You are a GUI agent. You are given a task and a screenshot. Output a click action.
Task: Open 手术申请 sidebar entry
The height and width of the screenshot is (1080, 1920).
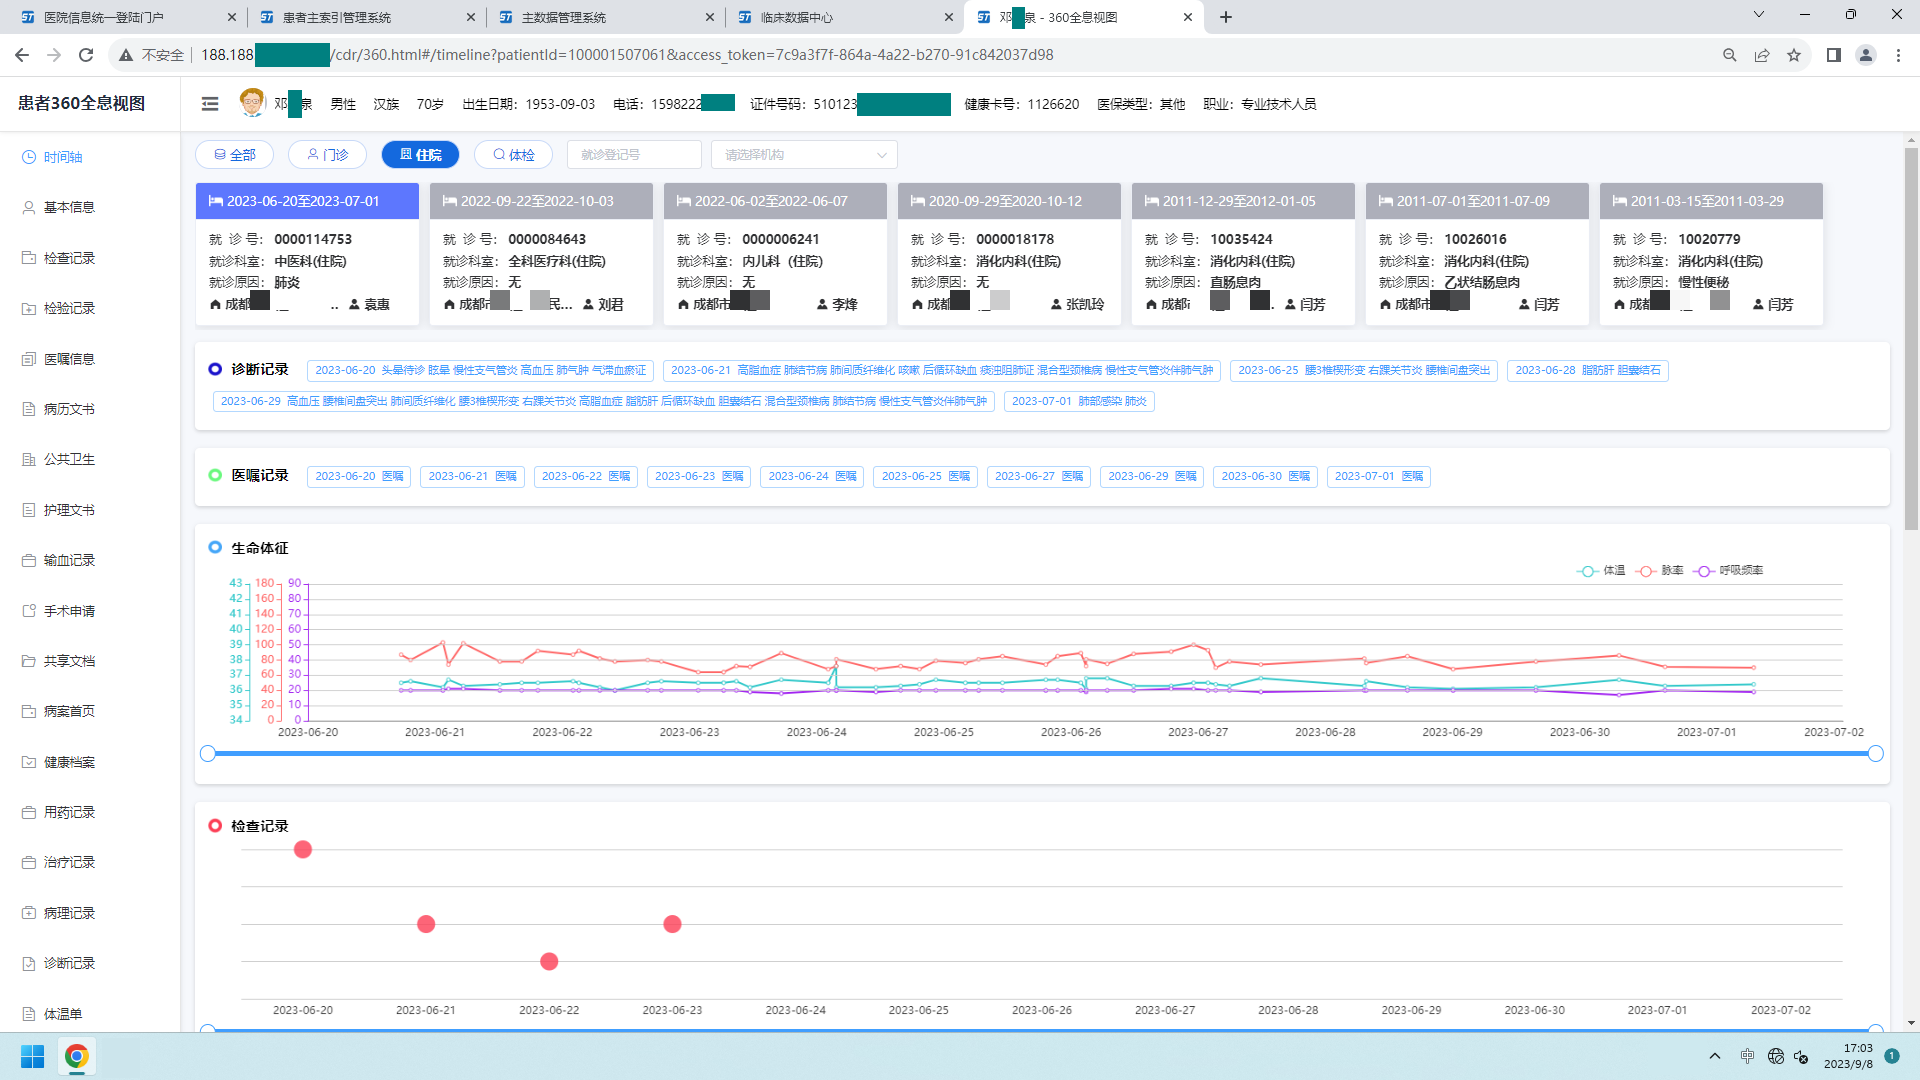[x=69, y=611]
